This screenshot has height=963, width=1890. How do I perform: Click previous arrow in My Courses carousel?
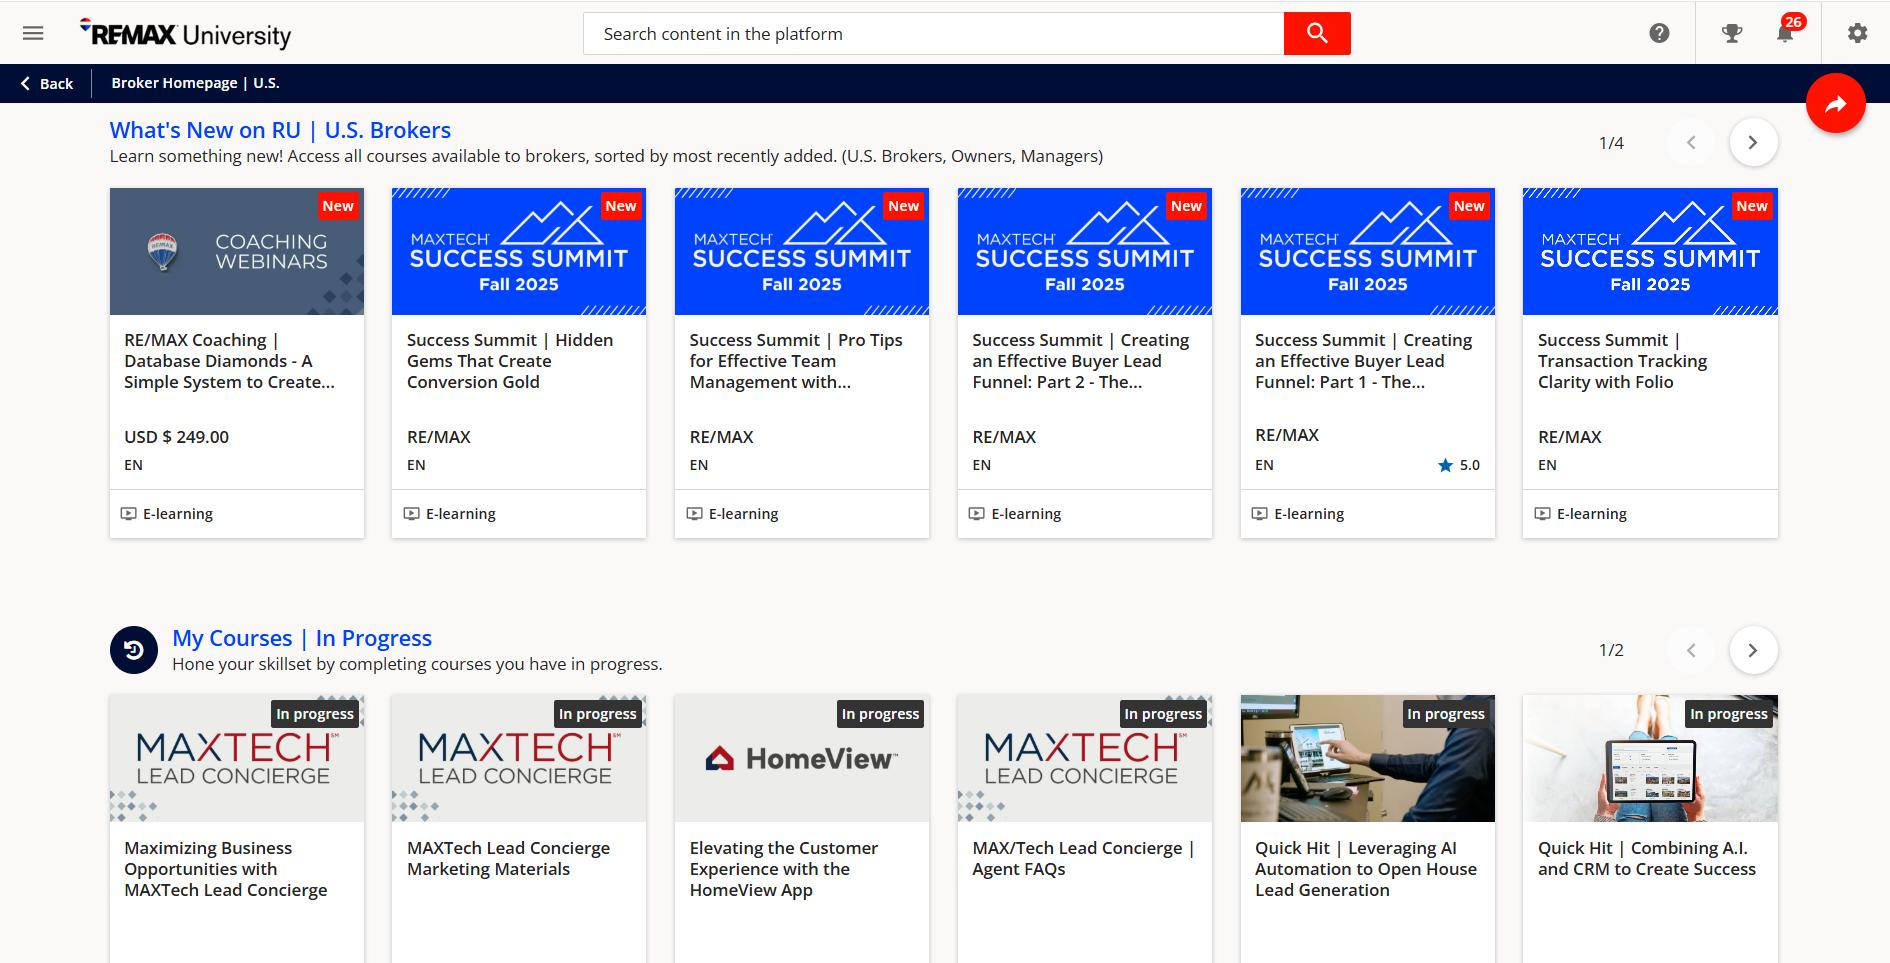tap(1691, 650)
